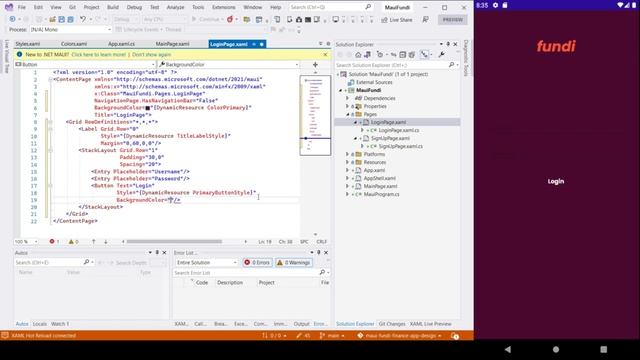Click Switch Views icon in Solution Explorer
The height and width of the screenshot is (360, 640).
(367, 55)
